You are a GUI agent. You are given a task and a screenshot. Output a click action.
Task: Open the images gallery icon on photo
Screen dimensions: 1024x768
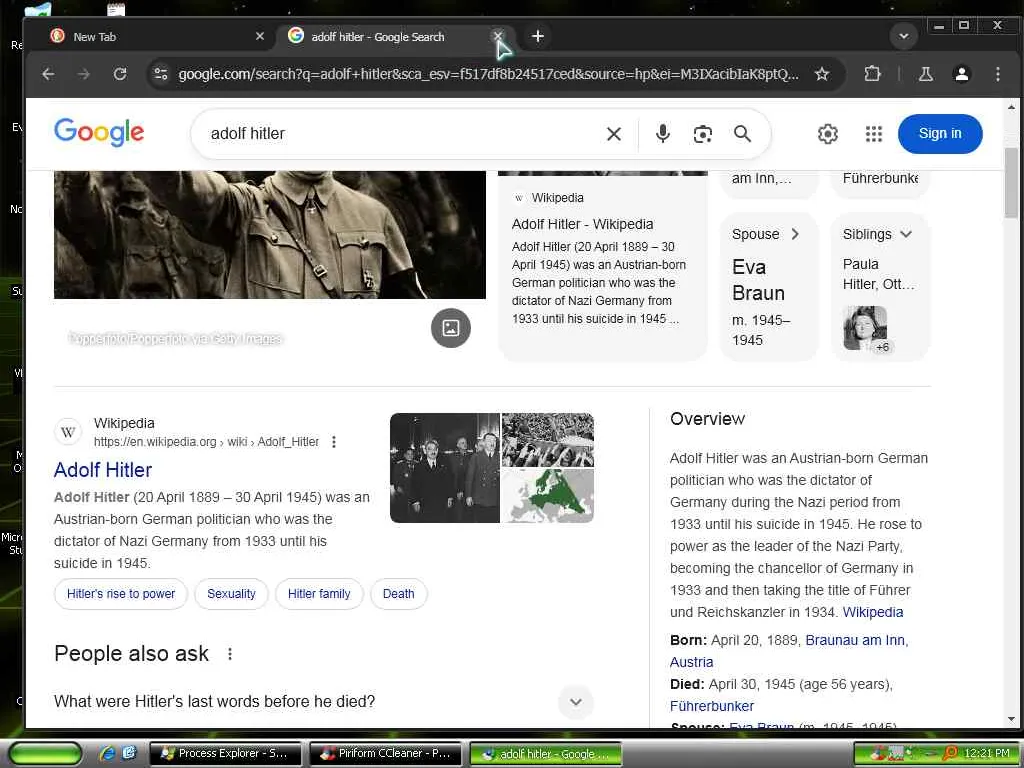pos(451,328)
